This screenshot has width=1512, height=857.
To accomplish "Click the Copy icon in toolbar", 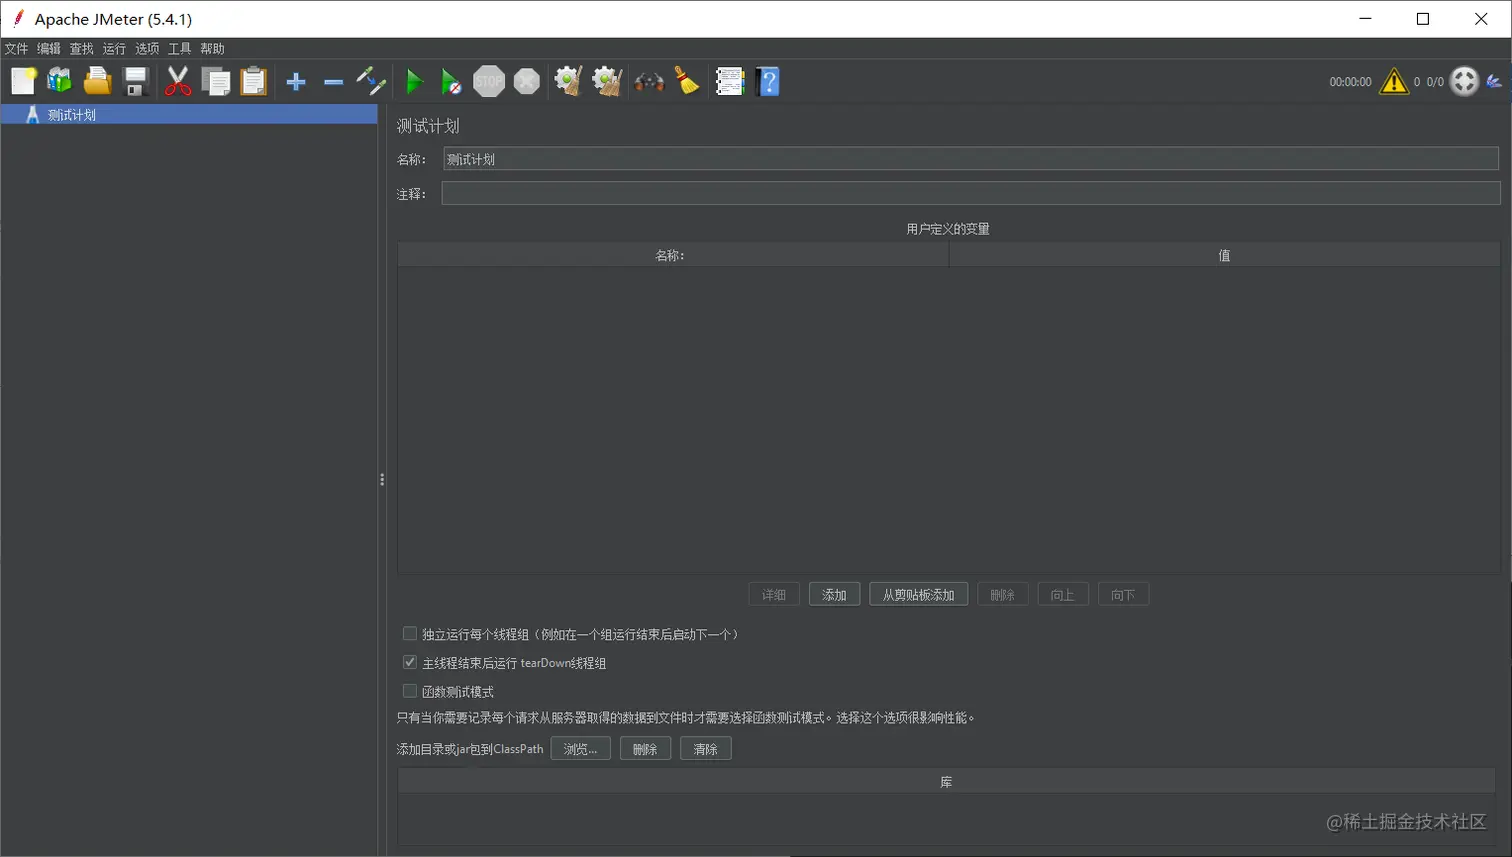I will pyautogui.click(x=216, y=81).
